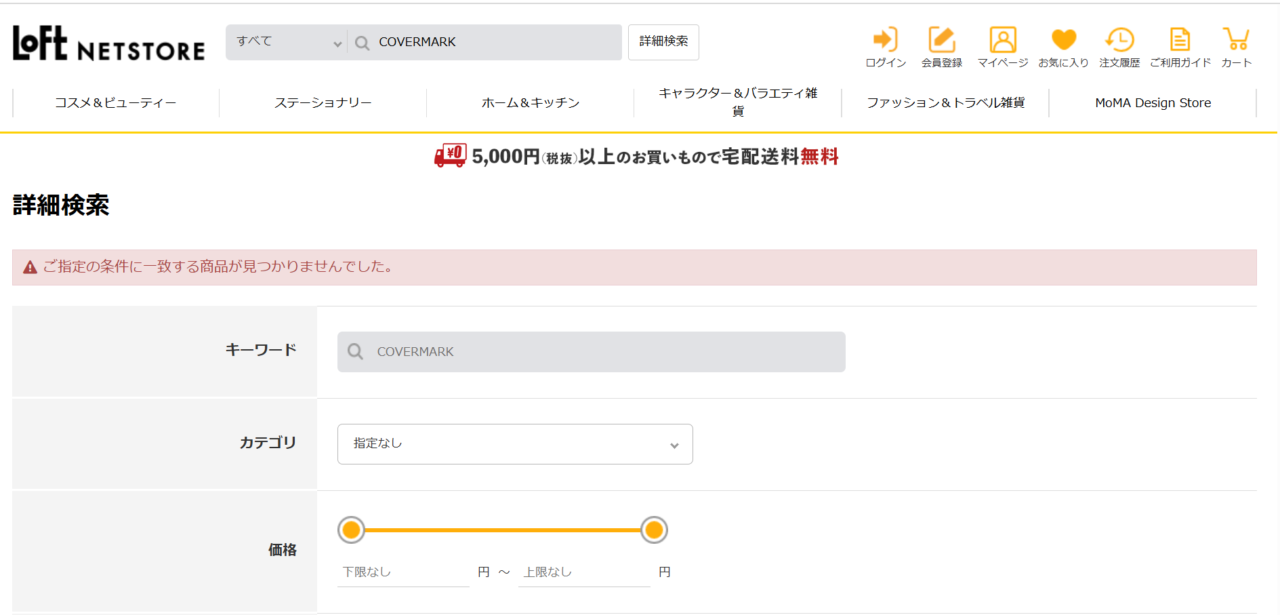Click the magnifier icon in キーワード field
Screen dimensions: 1280x615
point(355,352)
